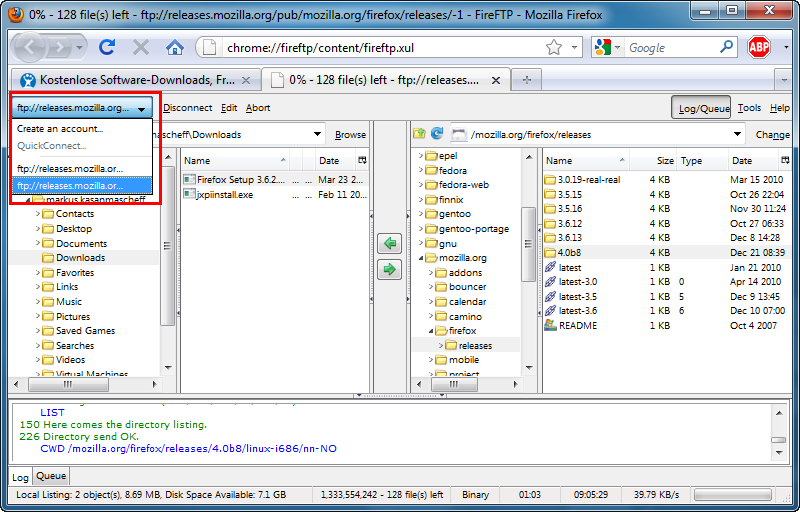Open the local path dropdown arrow
800x512 pixels.
[317, 134]
